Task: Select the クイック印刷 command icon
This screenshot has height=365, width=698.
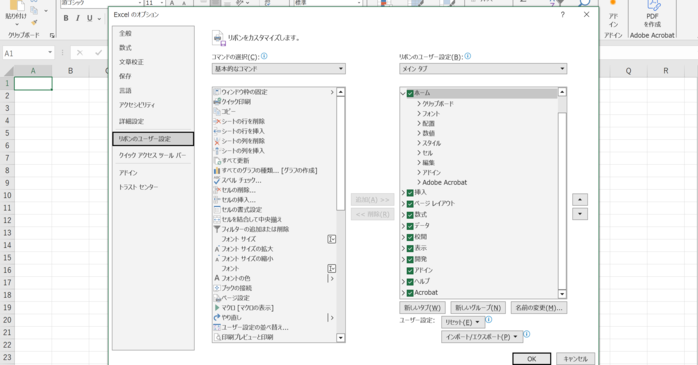Action: pos(217,102)
